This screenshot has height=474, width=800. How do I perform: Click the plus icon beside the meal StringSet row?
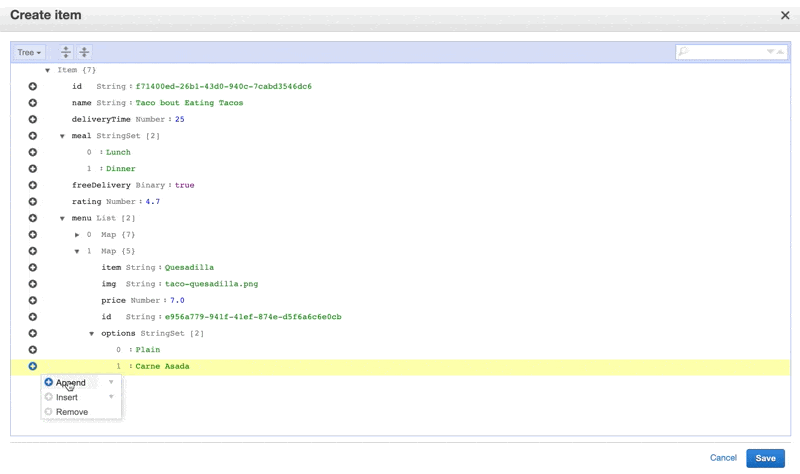(33, 136)
